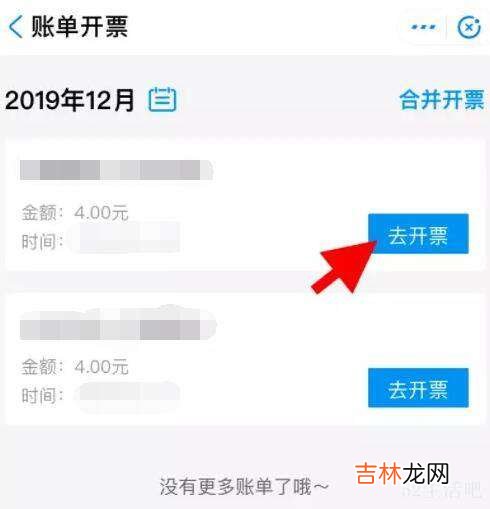
Task: Tap the first bill's 时间 field
Action: click(x=101, y=241)
